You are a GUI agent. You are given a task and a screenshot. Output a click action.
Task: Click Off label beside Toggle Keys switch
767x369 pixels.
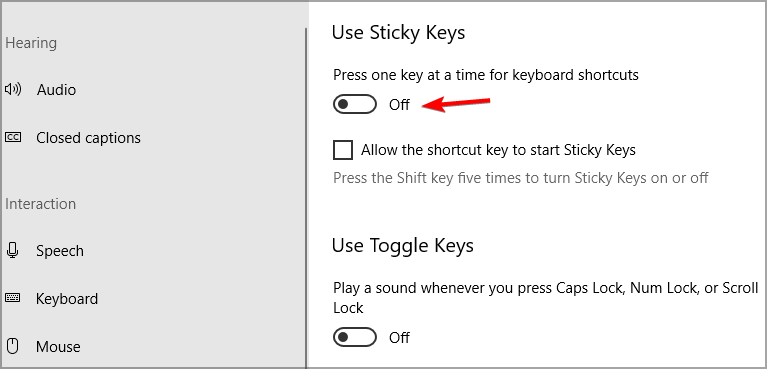coord(399,338)
